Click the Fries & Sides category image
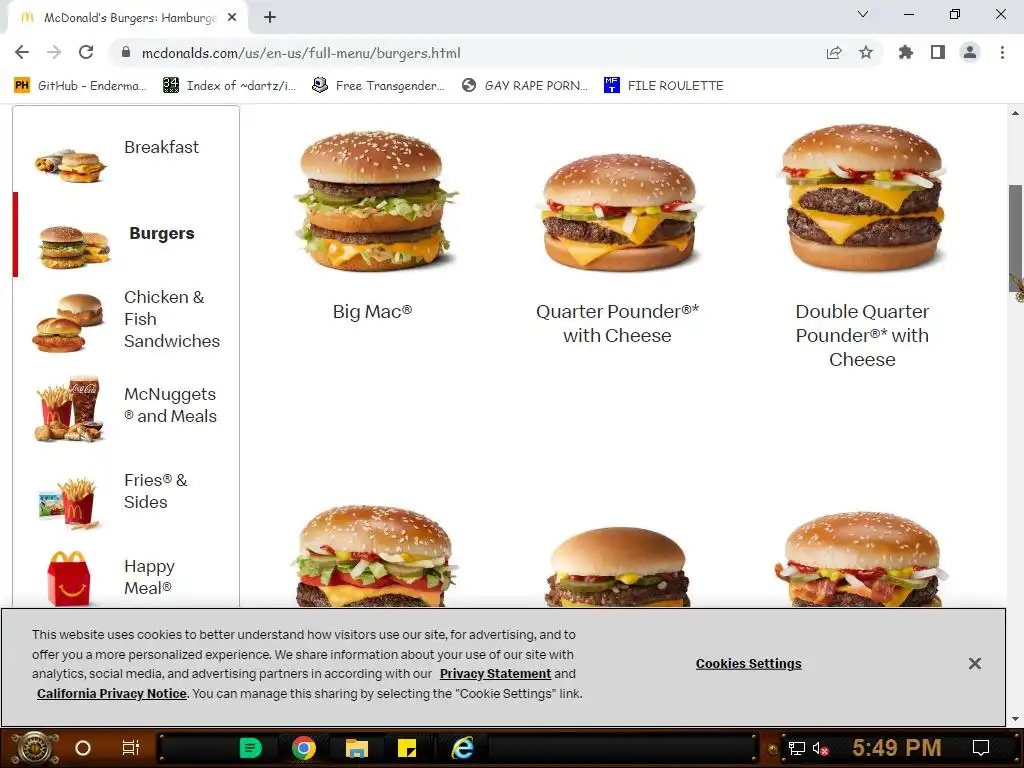Viewport: 1024px width, 768px height. [69, 502]
